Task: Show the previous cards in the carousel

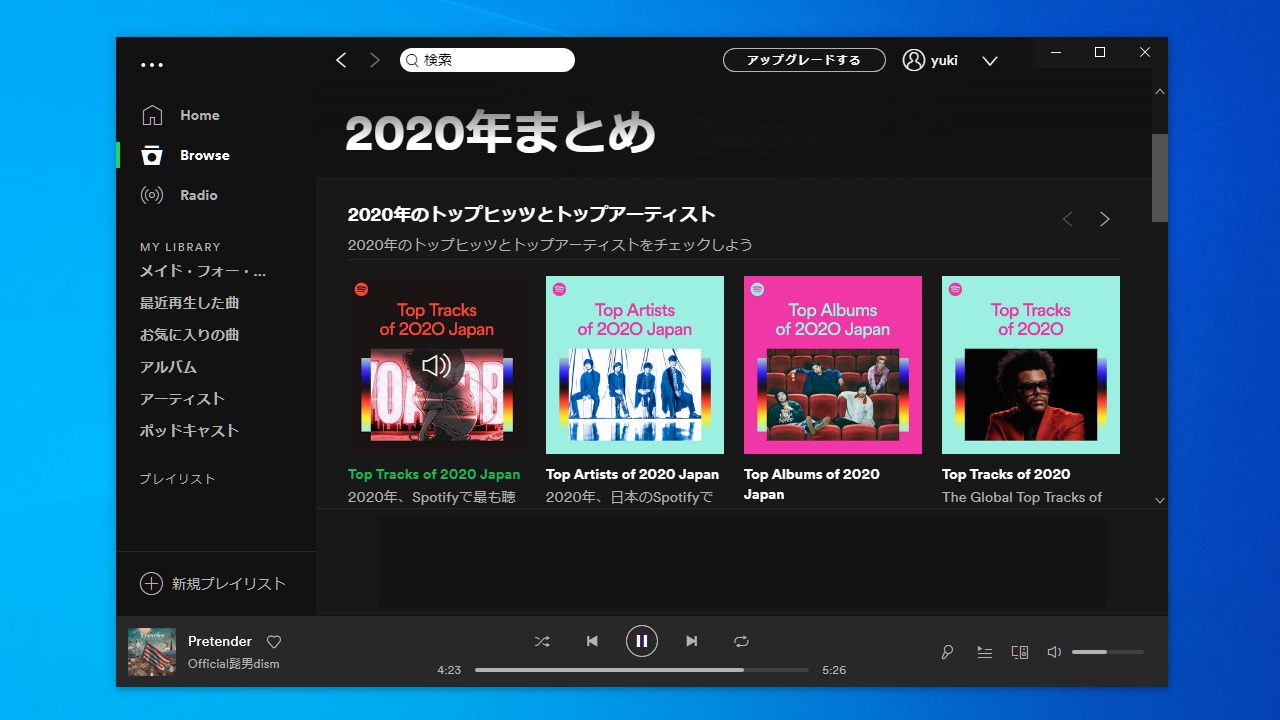Action: tap(1067, 219)
